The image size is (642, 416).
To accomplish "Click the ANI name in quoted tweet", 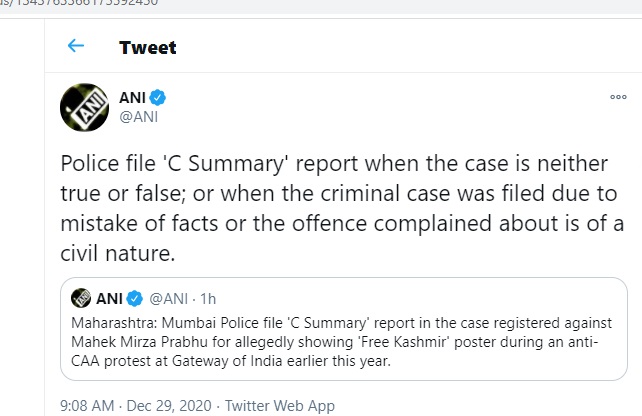I will (x=107, y=297).
